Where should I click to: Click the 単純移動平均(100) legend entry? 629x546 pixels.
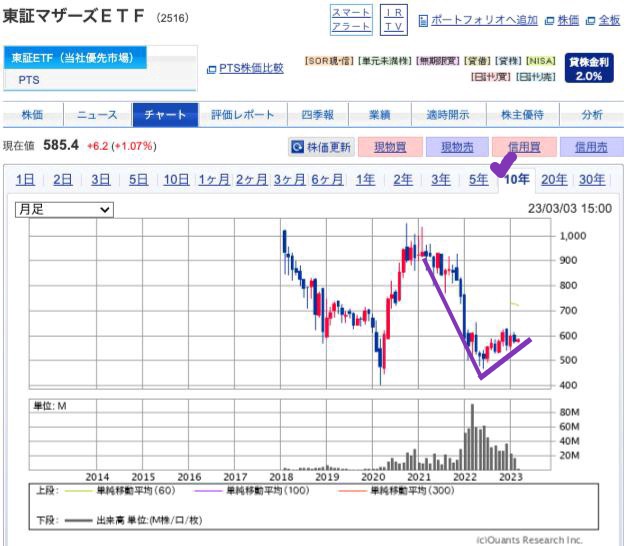[x=252, y=490]
